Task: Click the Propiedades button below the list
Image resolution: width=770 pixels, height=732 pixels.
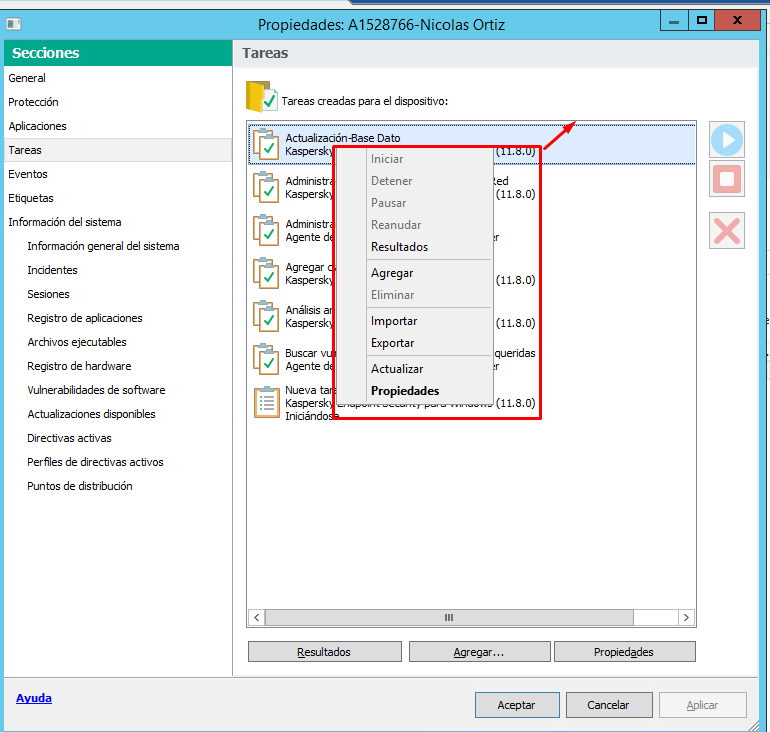Action: click(x=625, y=652)
